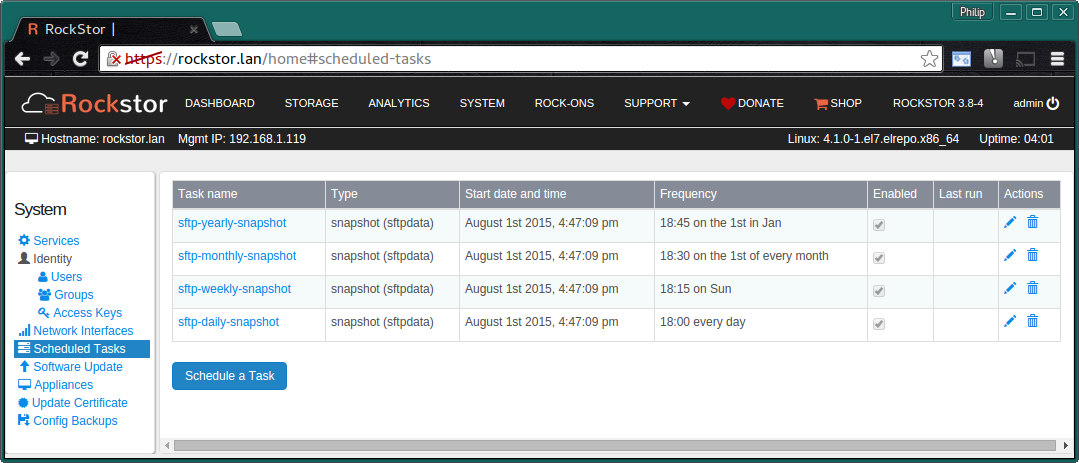Toggle Enabled checkbox for sftp-weekly-snapshot
This screenshot has width=1079, height=463.
[x=879, y=291]
